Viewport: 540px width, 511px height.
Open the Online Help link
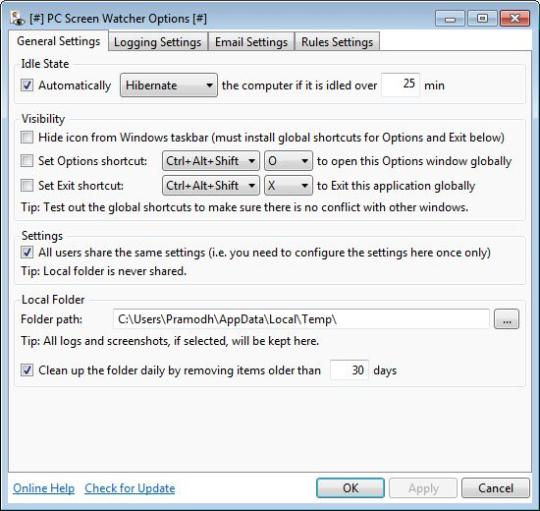[x=44, y=488]
